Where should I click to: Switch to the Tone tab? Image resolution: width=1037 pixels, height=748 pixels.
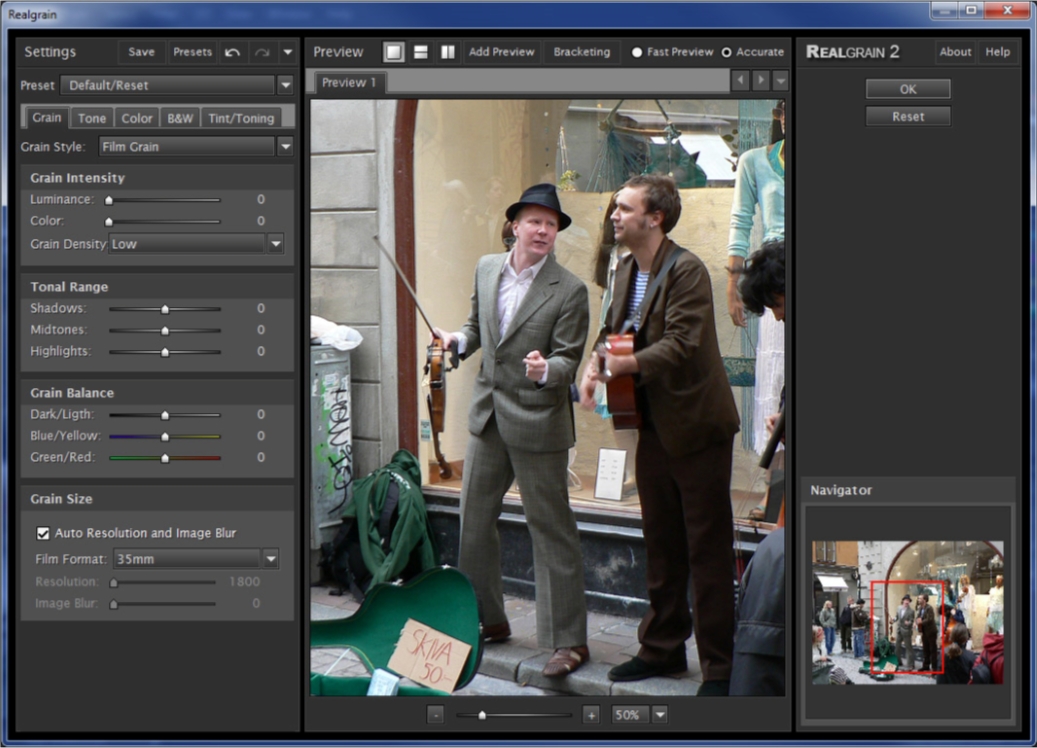pyautogui.click(x=92, y=118)
